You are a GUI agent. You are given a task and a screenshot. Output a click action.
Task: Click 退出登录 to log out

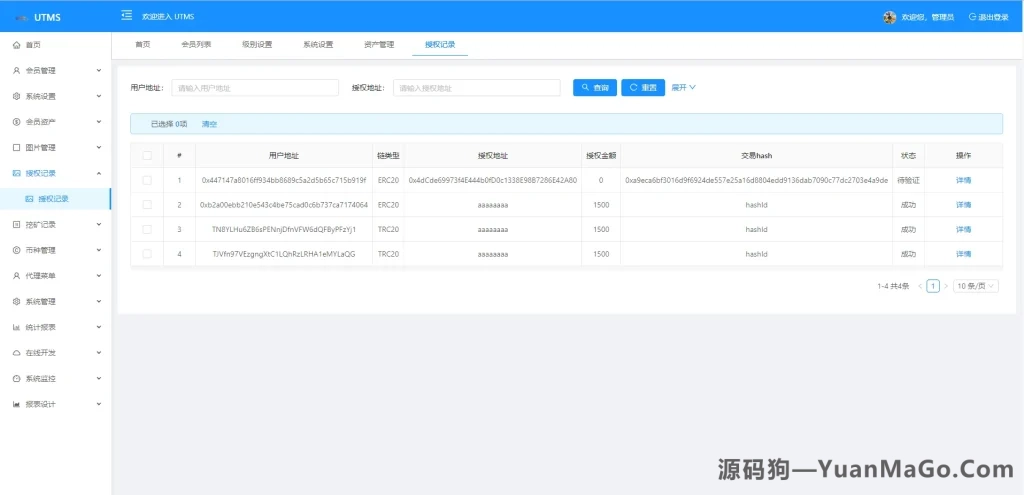pos(988,17)
